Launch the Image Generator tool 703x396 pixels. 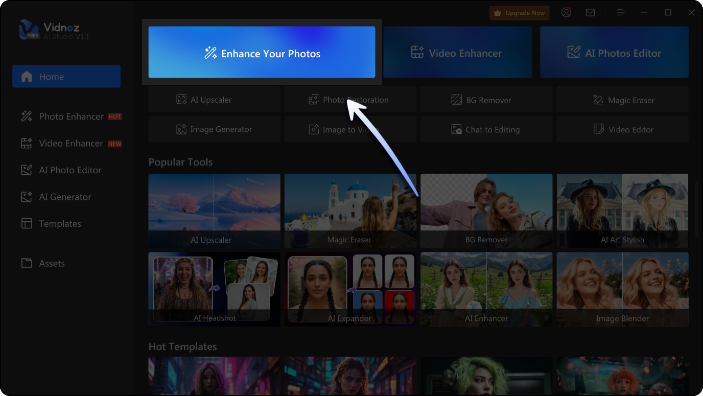(214, 129)
